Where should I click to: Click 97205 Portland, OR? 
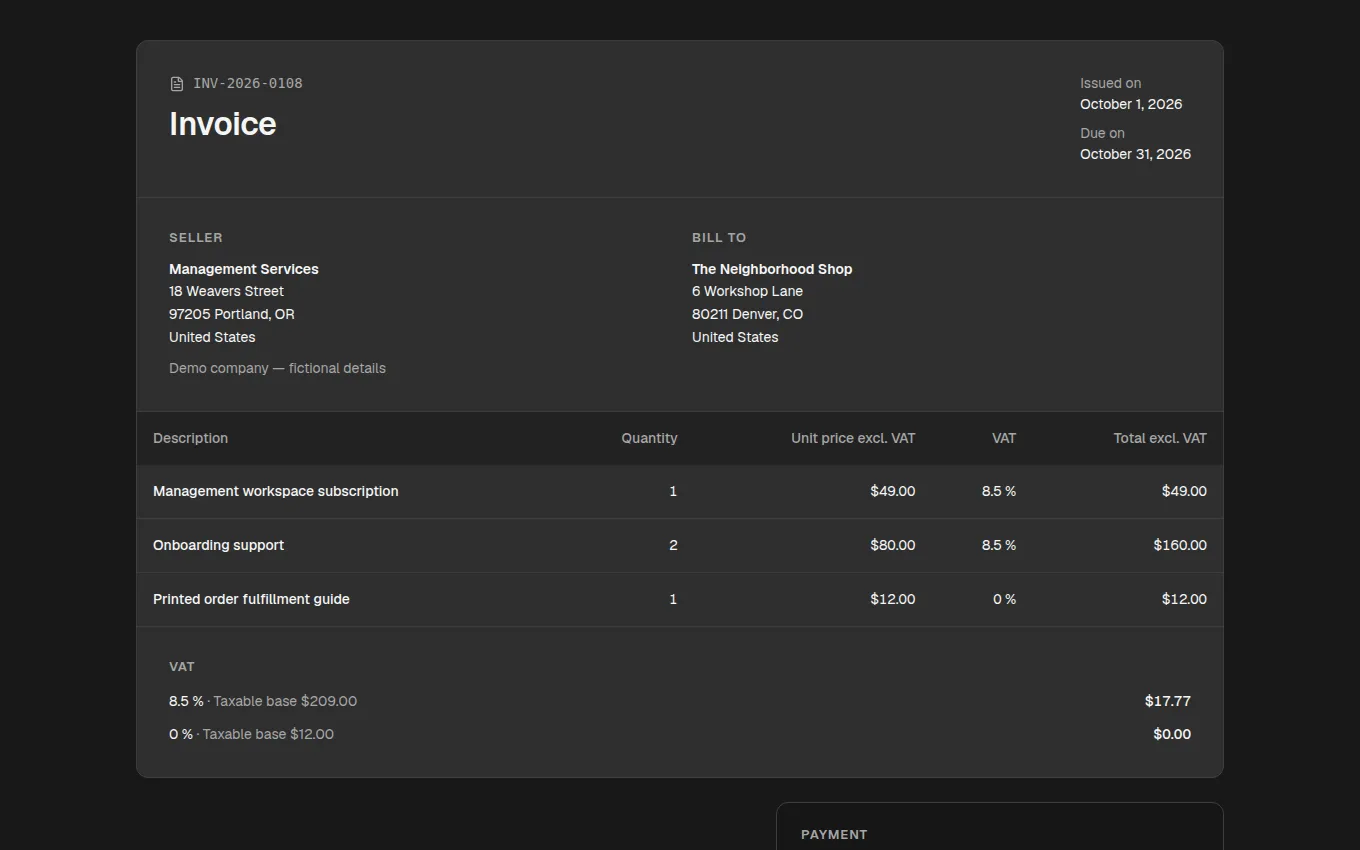232,314
